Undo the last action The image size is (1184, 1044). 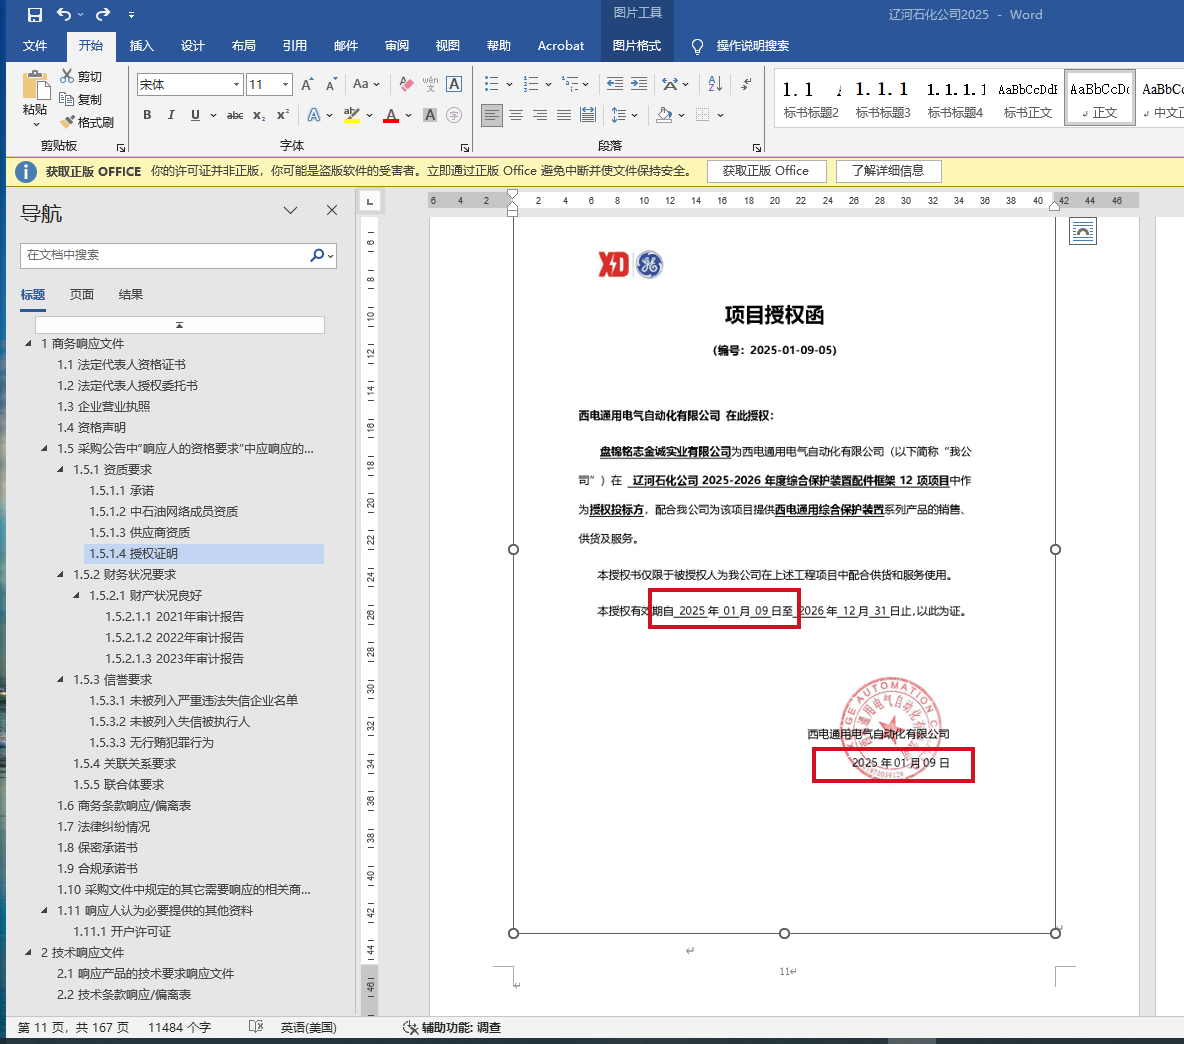[64, 14]
